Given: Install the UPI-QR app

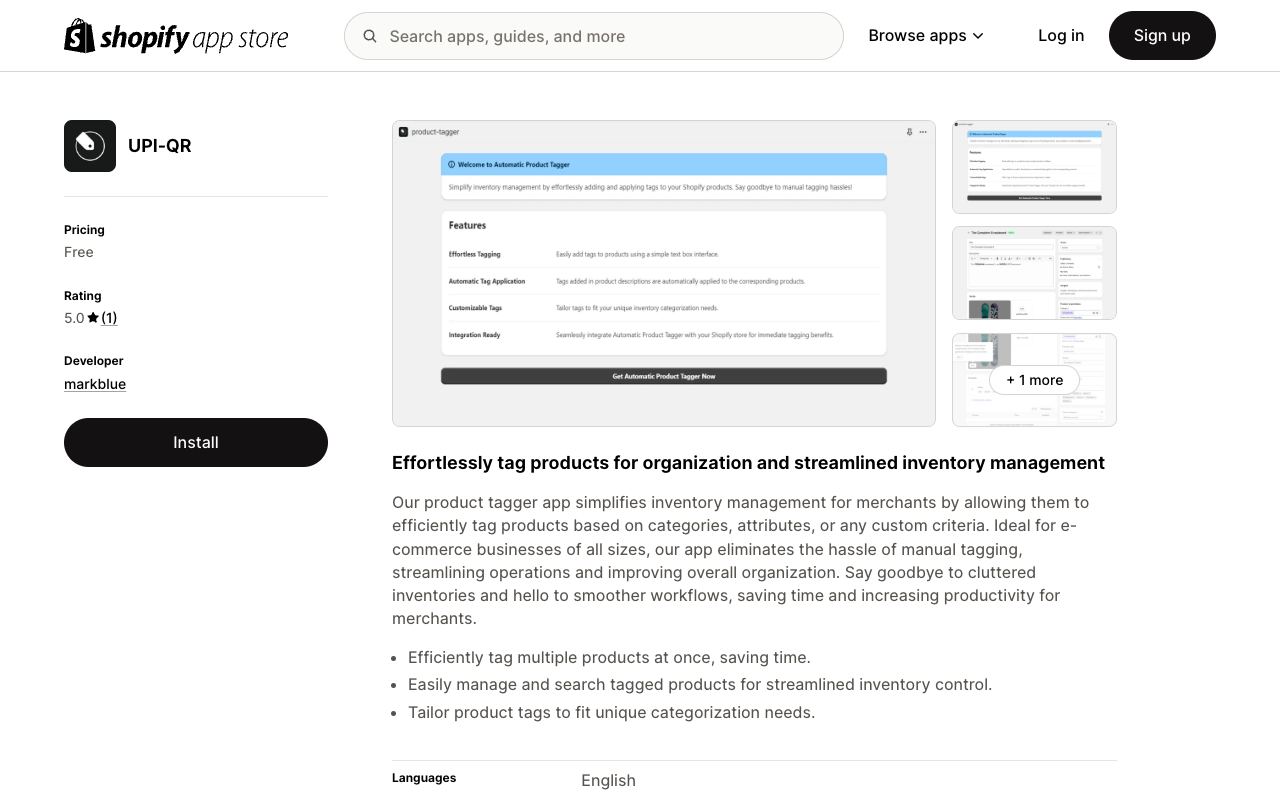Looking at the screenshot, I should pos(196,442).
